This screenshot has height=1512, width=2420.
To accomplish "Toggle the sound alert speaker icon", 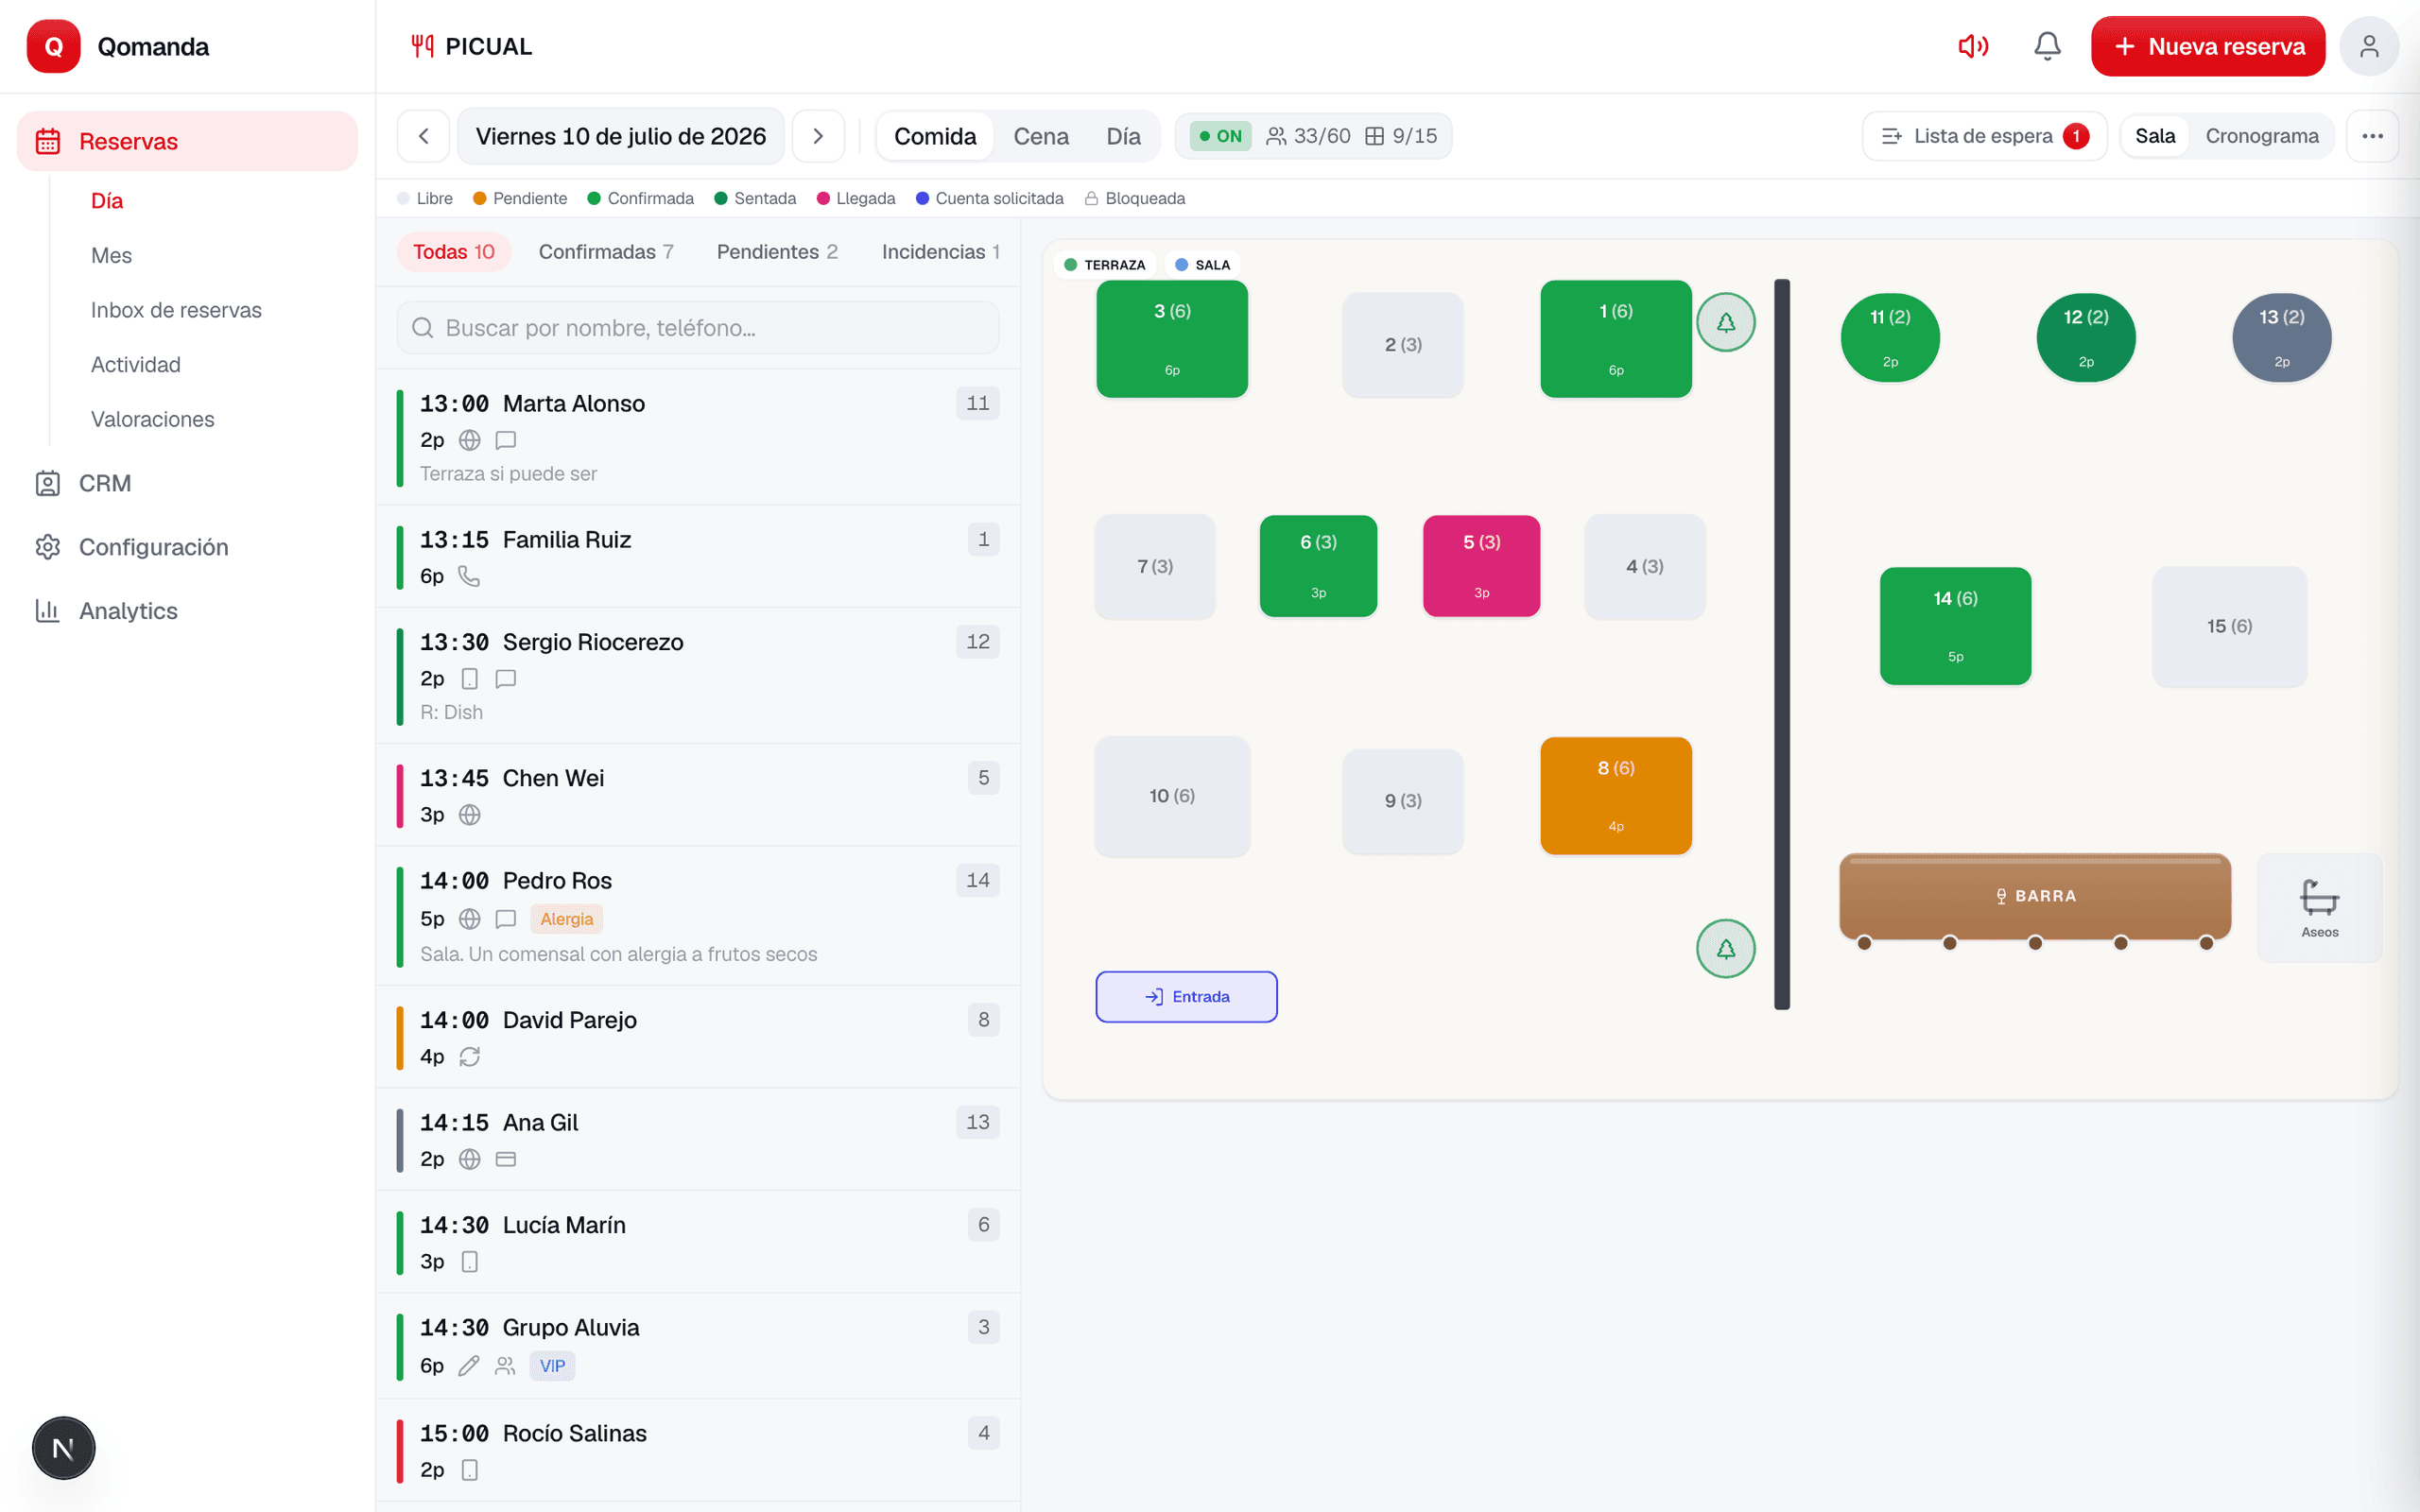I will [1973, 46].
